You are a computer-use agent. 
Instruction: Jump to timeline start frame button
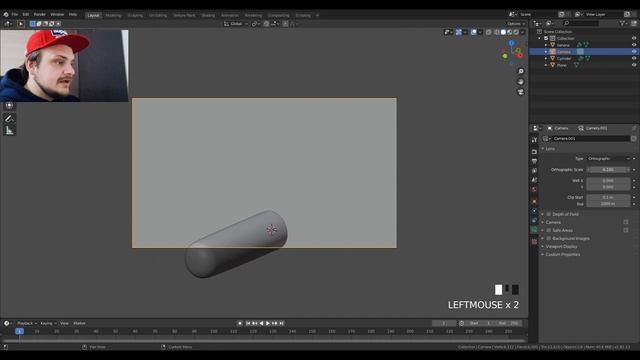tap(248, 323)
